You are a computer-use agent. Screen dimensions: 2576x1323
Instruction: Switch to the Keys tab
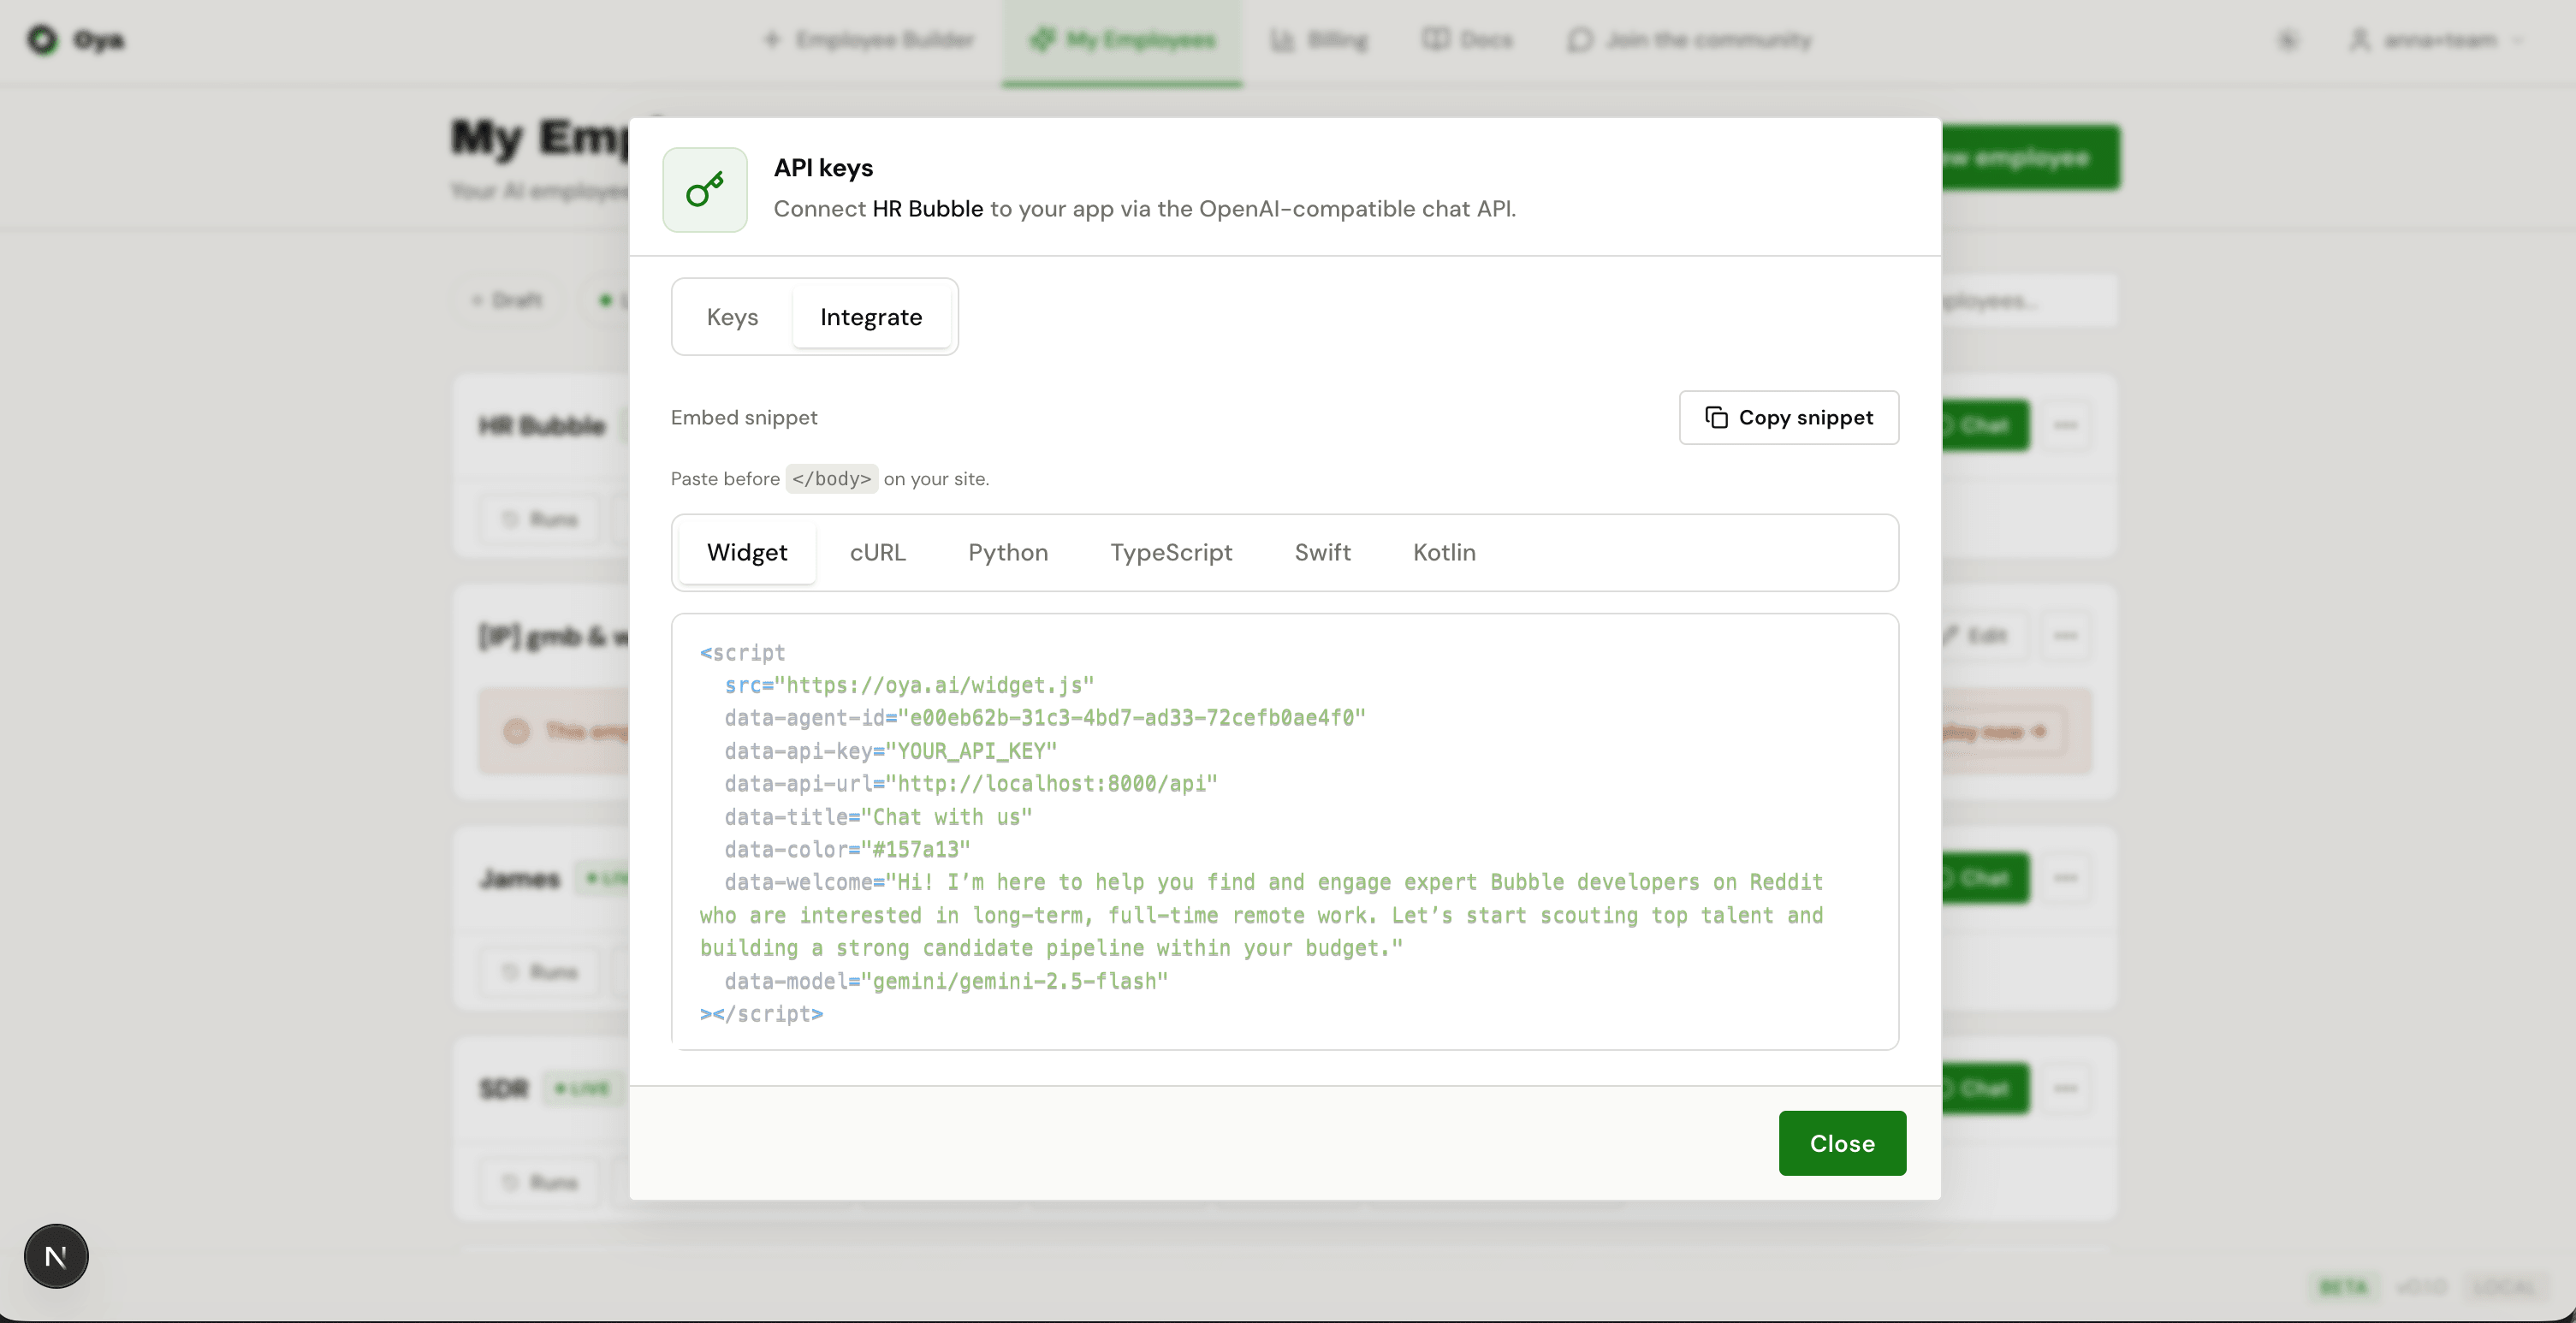[732, 317]
